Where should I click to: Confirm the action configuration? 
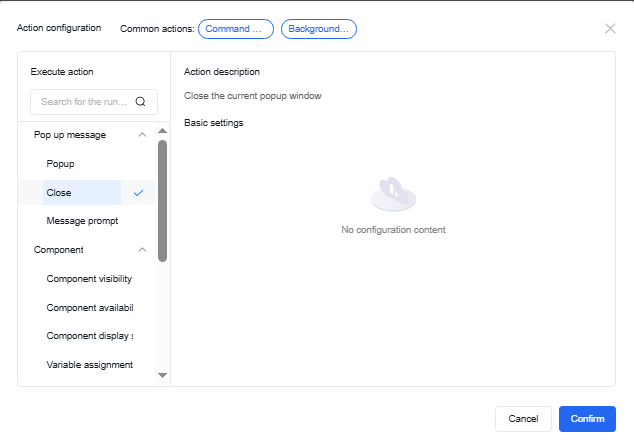587,418
